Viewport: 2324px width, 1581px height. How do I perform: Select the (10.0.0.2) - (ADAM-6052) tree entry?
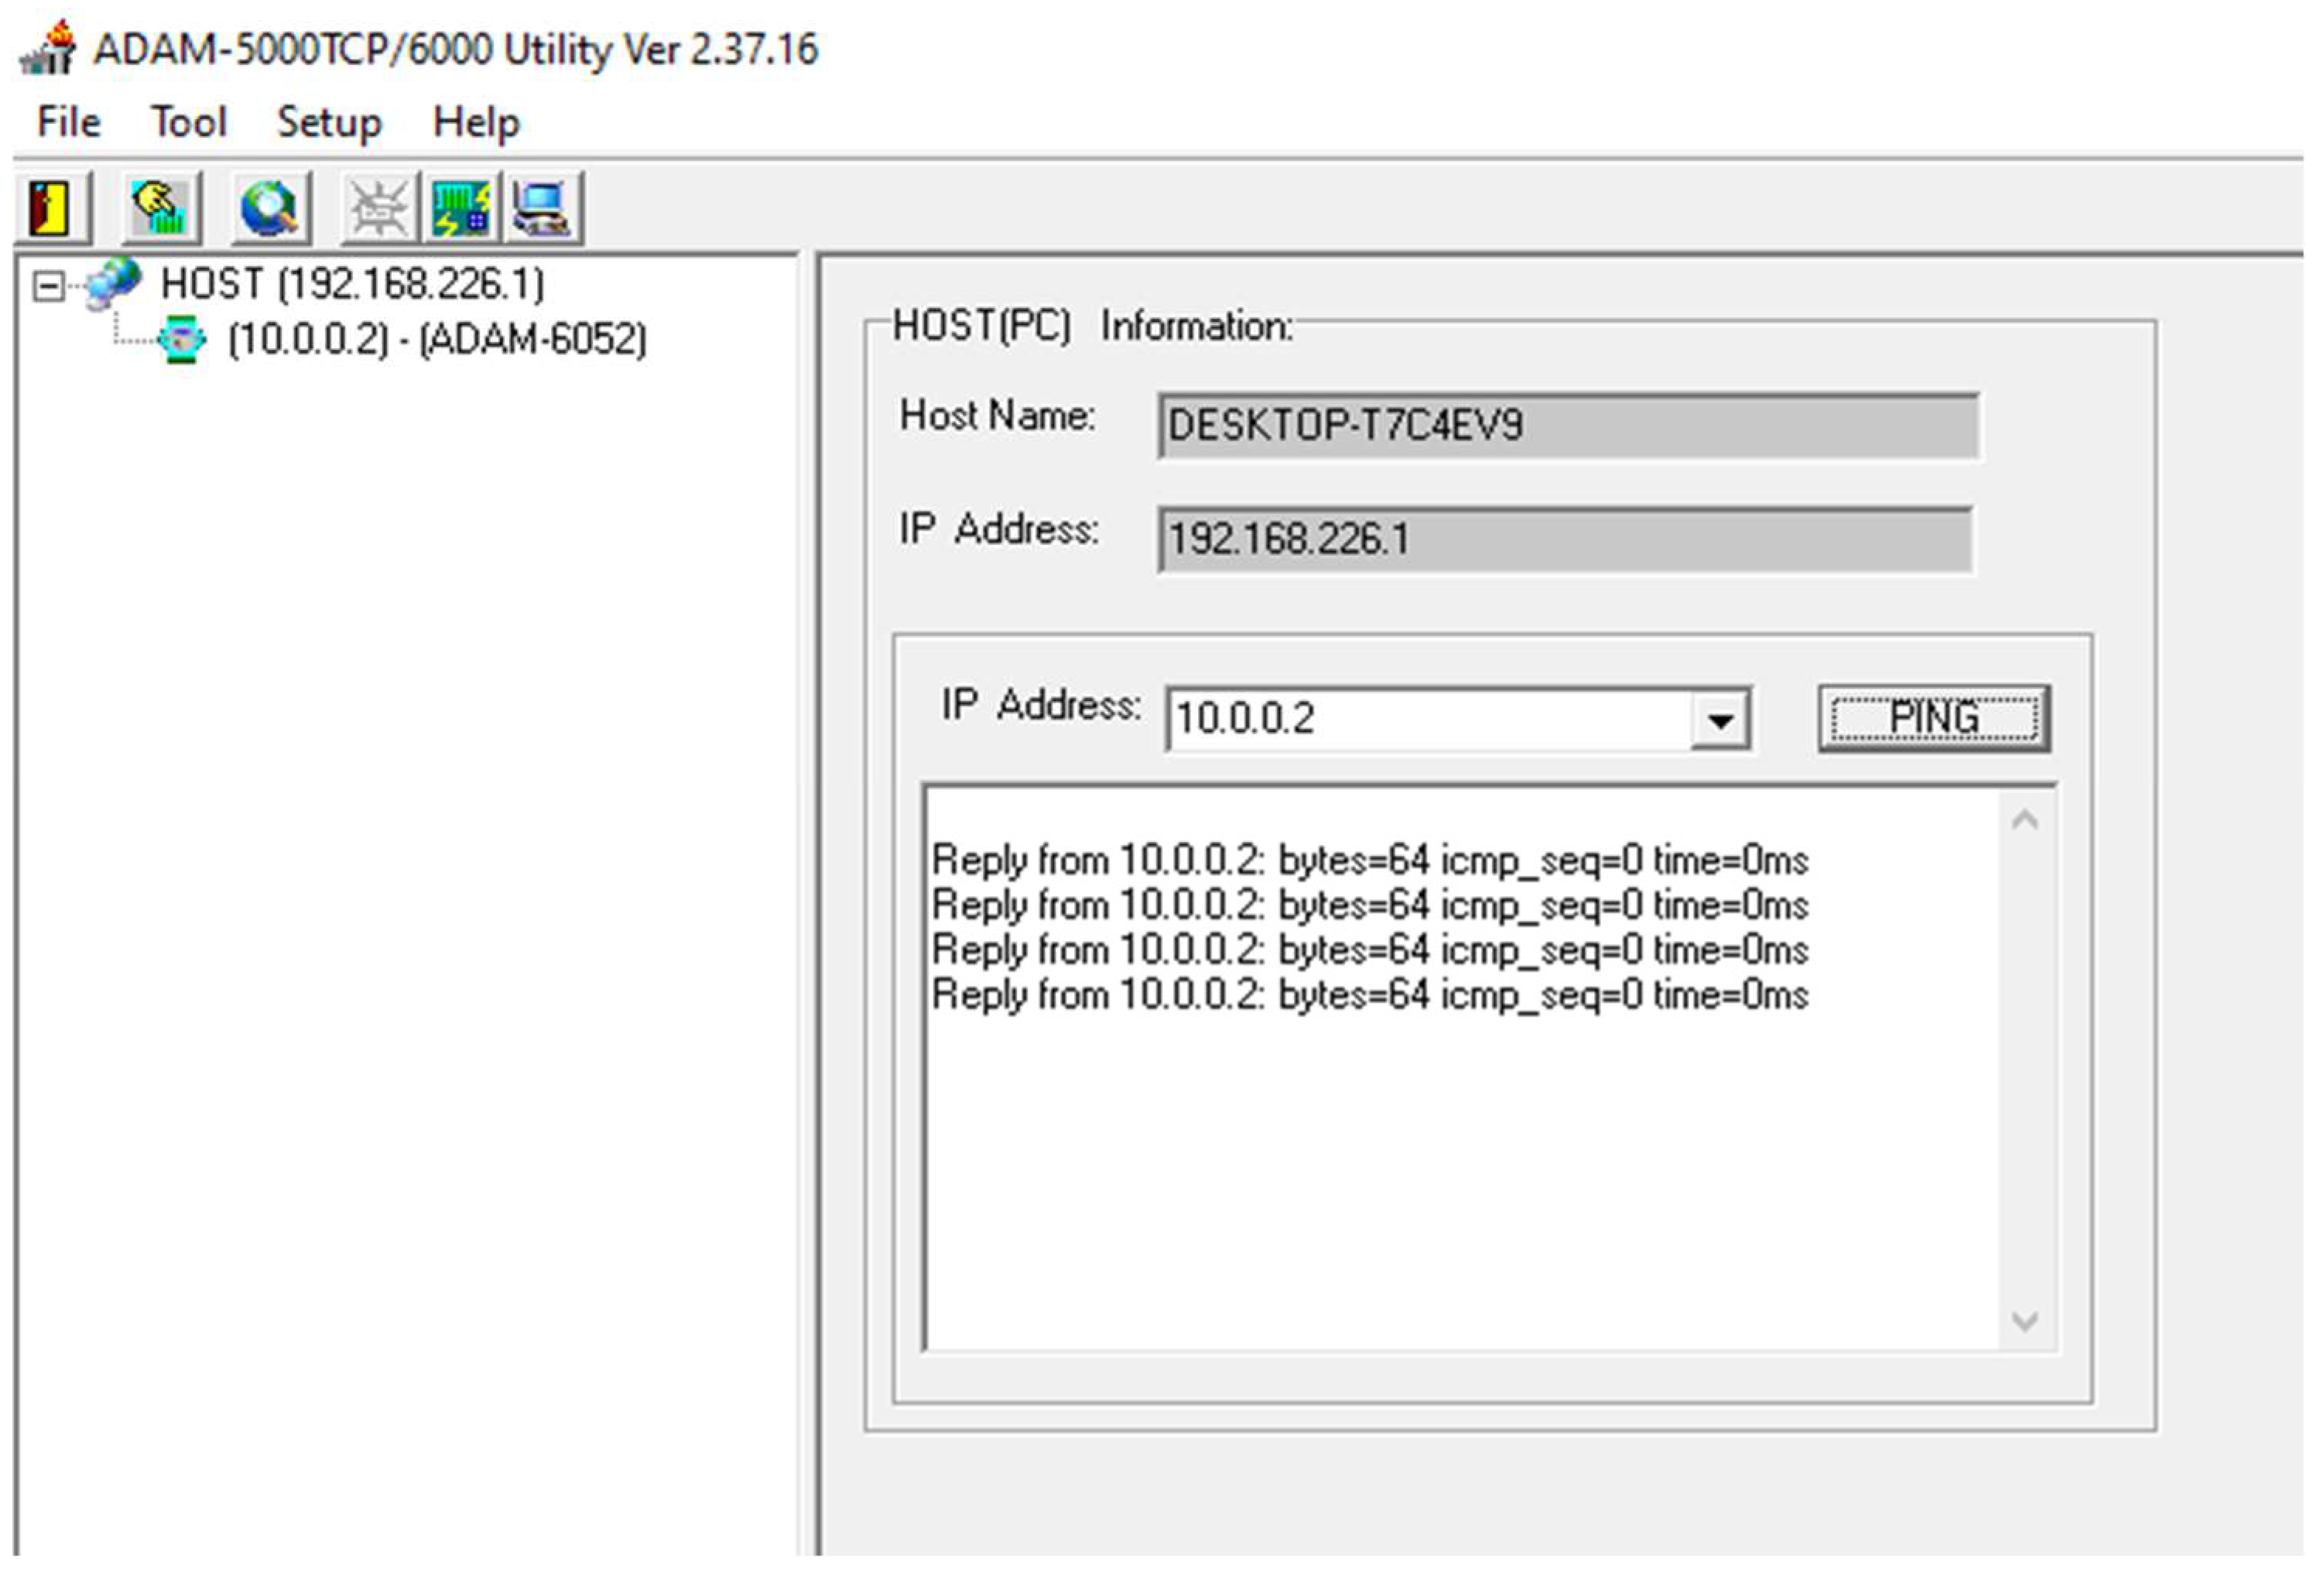click(437, 340)
